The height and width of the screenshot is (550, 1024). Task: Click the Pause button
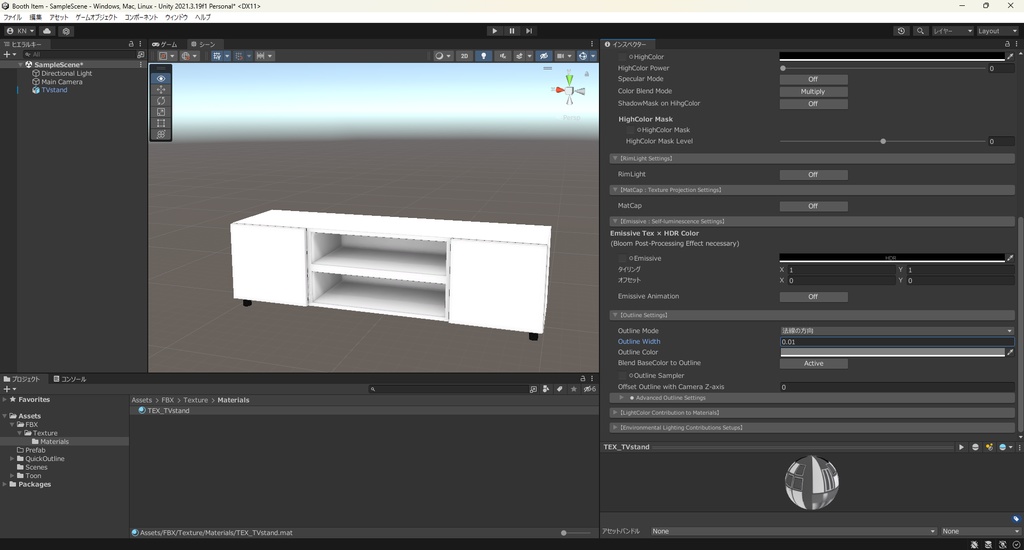(512, 31)
